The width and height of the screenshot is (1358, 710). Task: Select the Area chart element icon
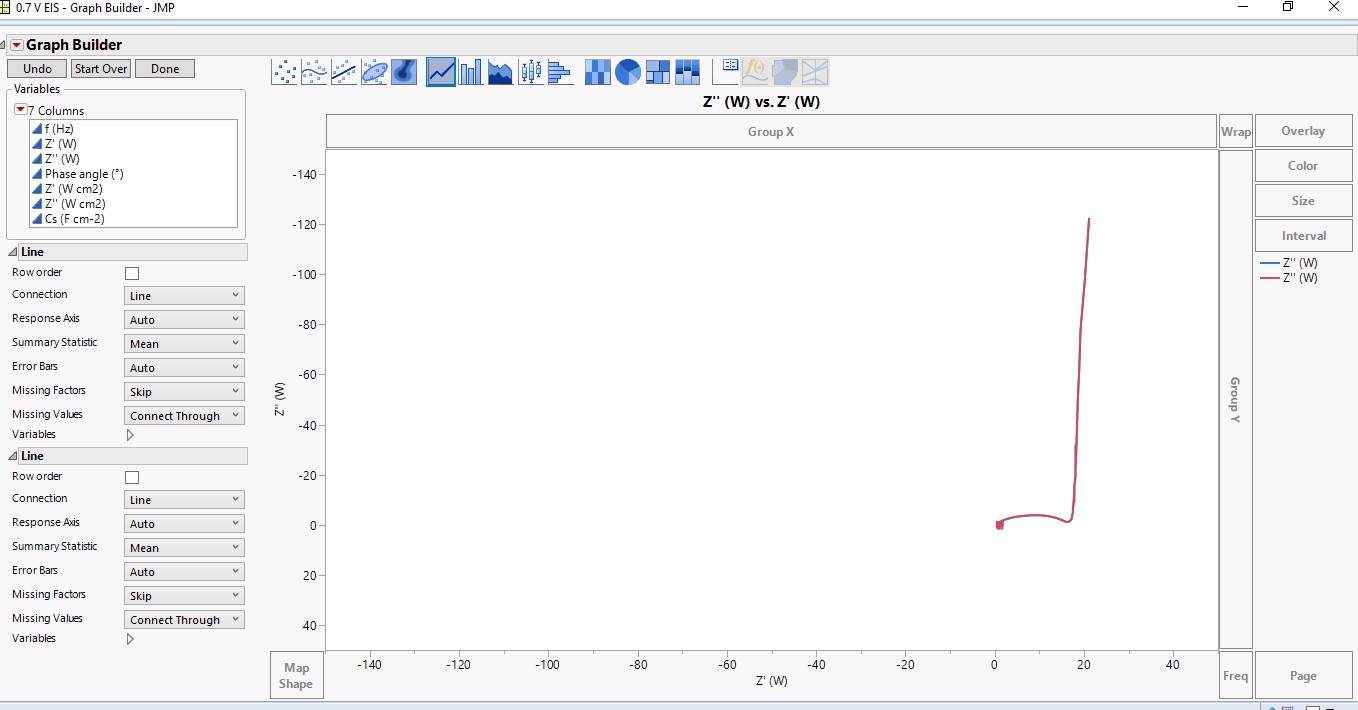pyautogui.click(x=500, y=71)
